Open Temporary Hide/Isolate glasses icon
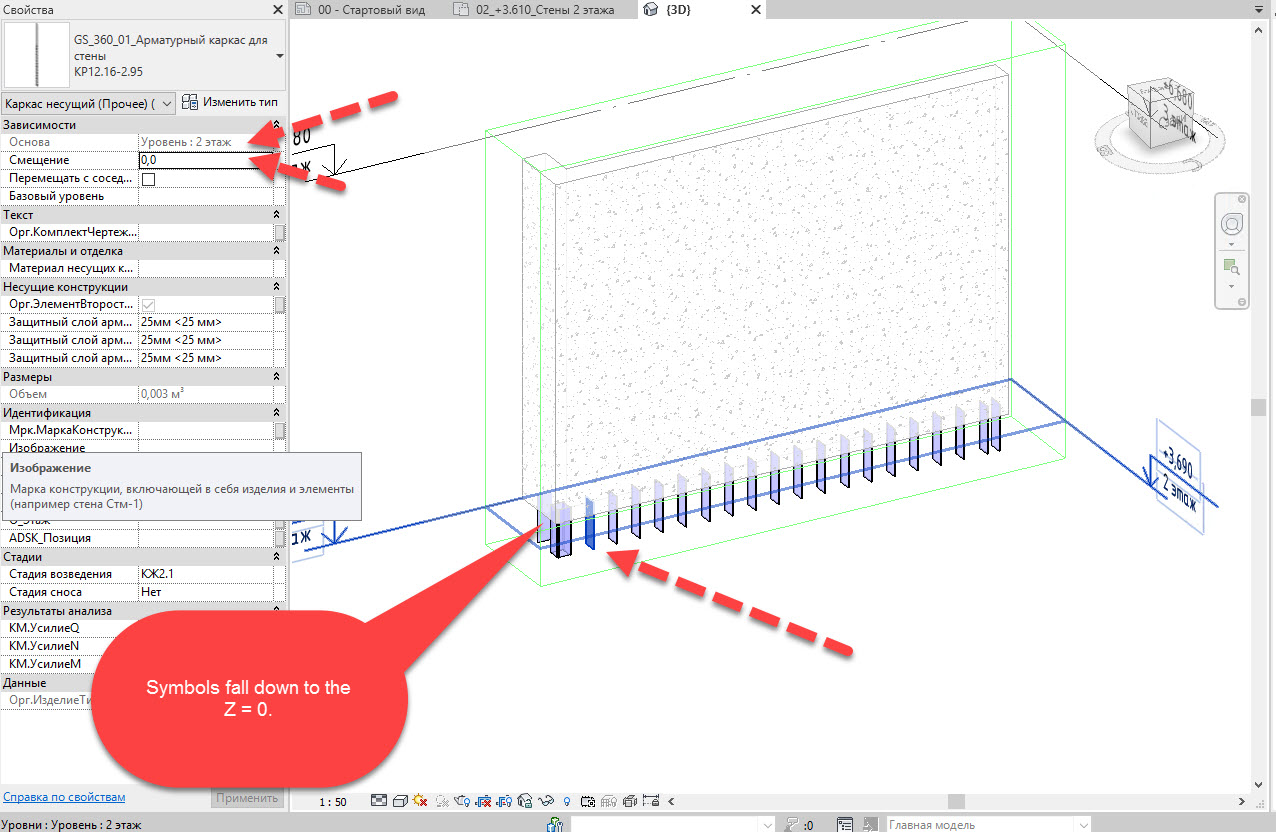 546,801
